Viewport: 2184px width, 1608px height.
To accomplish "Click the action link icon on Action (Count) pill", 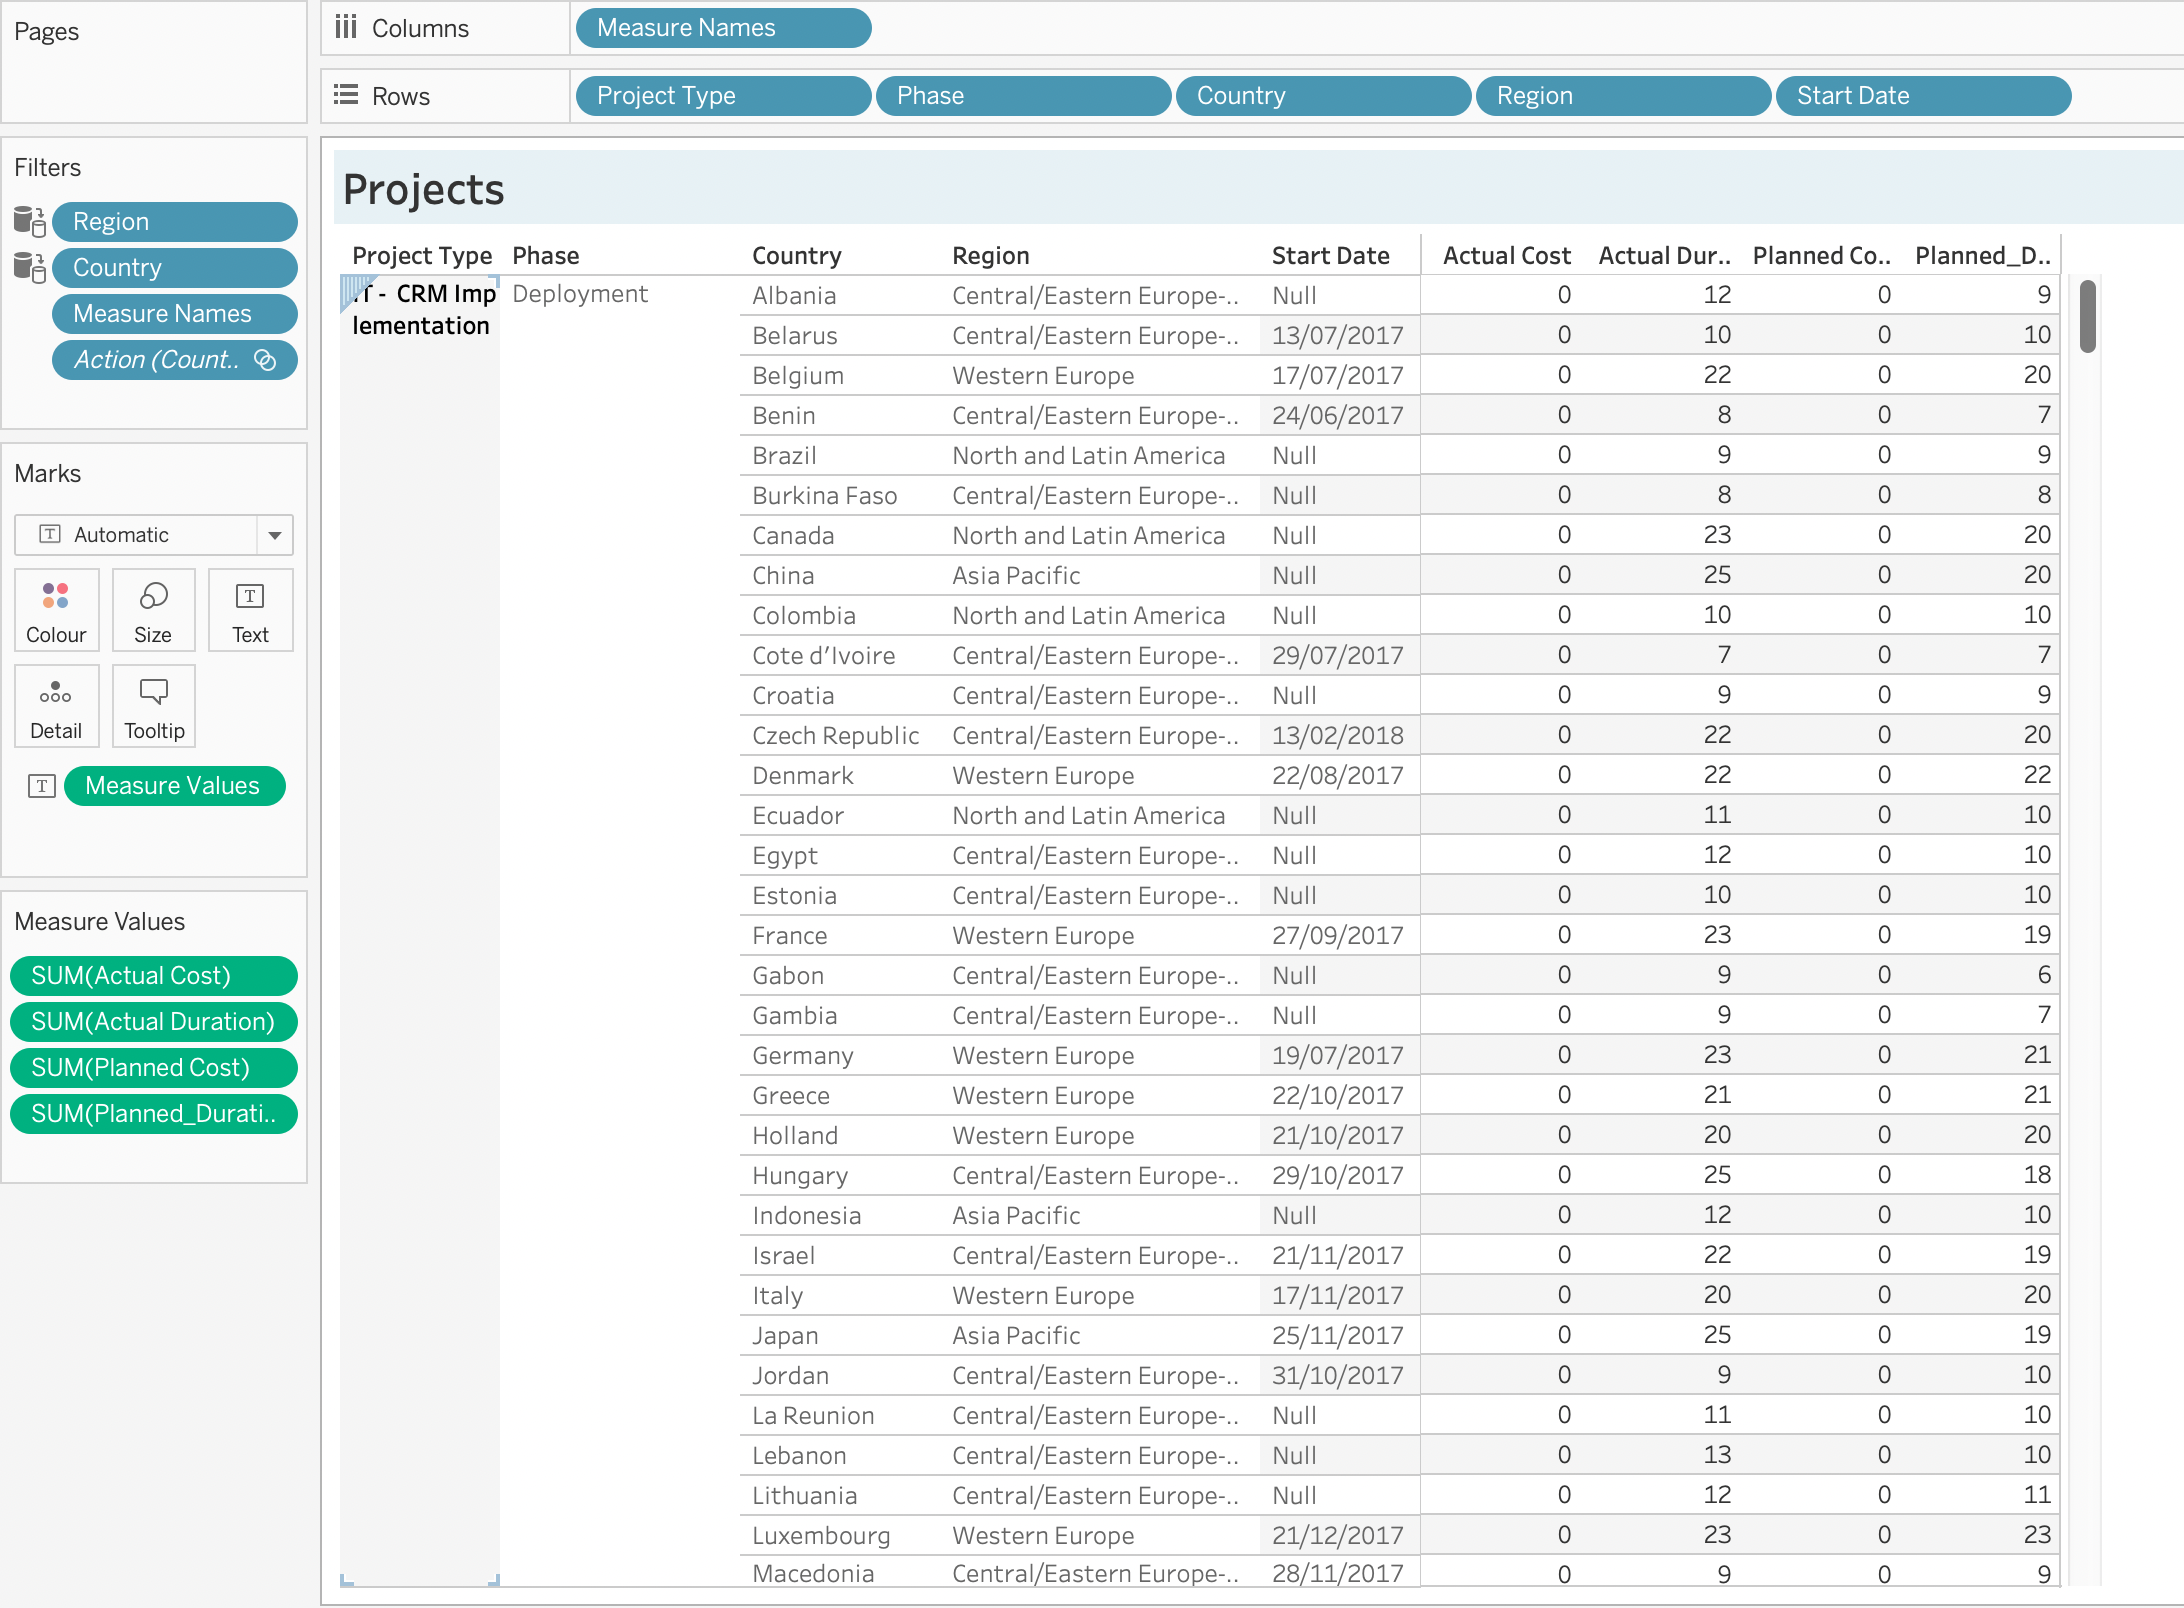I will 263,360.
